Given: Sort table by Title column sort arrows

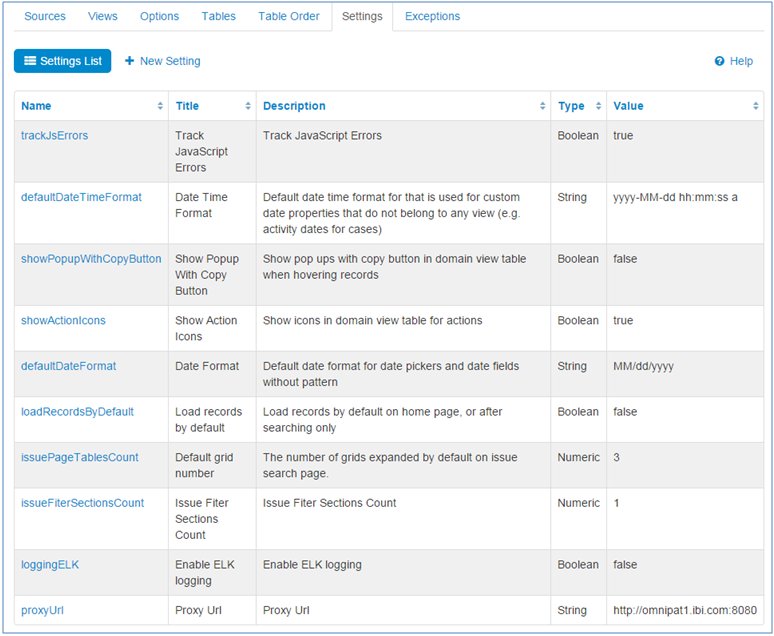Looking at the screenshot, I should click(x=248, y=106).
